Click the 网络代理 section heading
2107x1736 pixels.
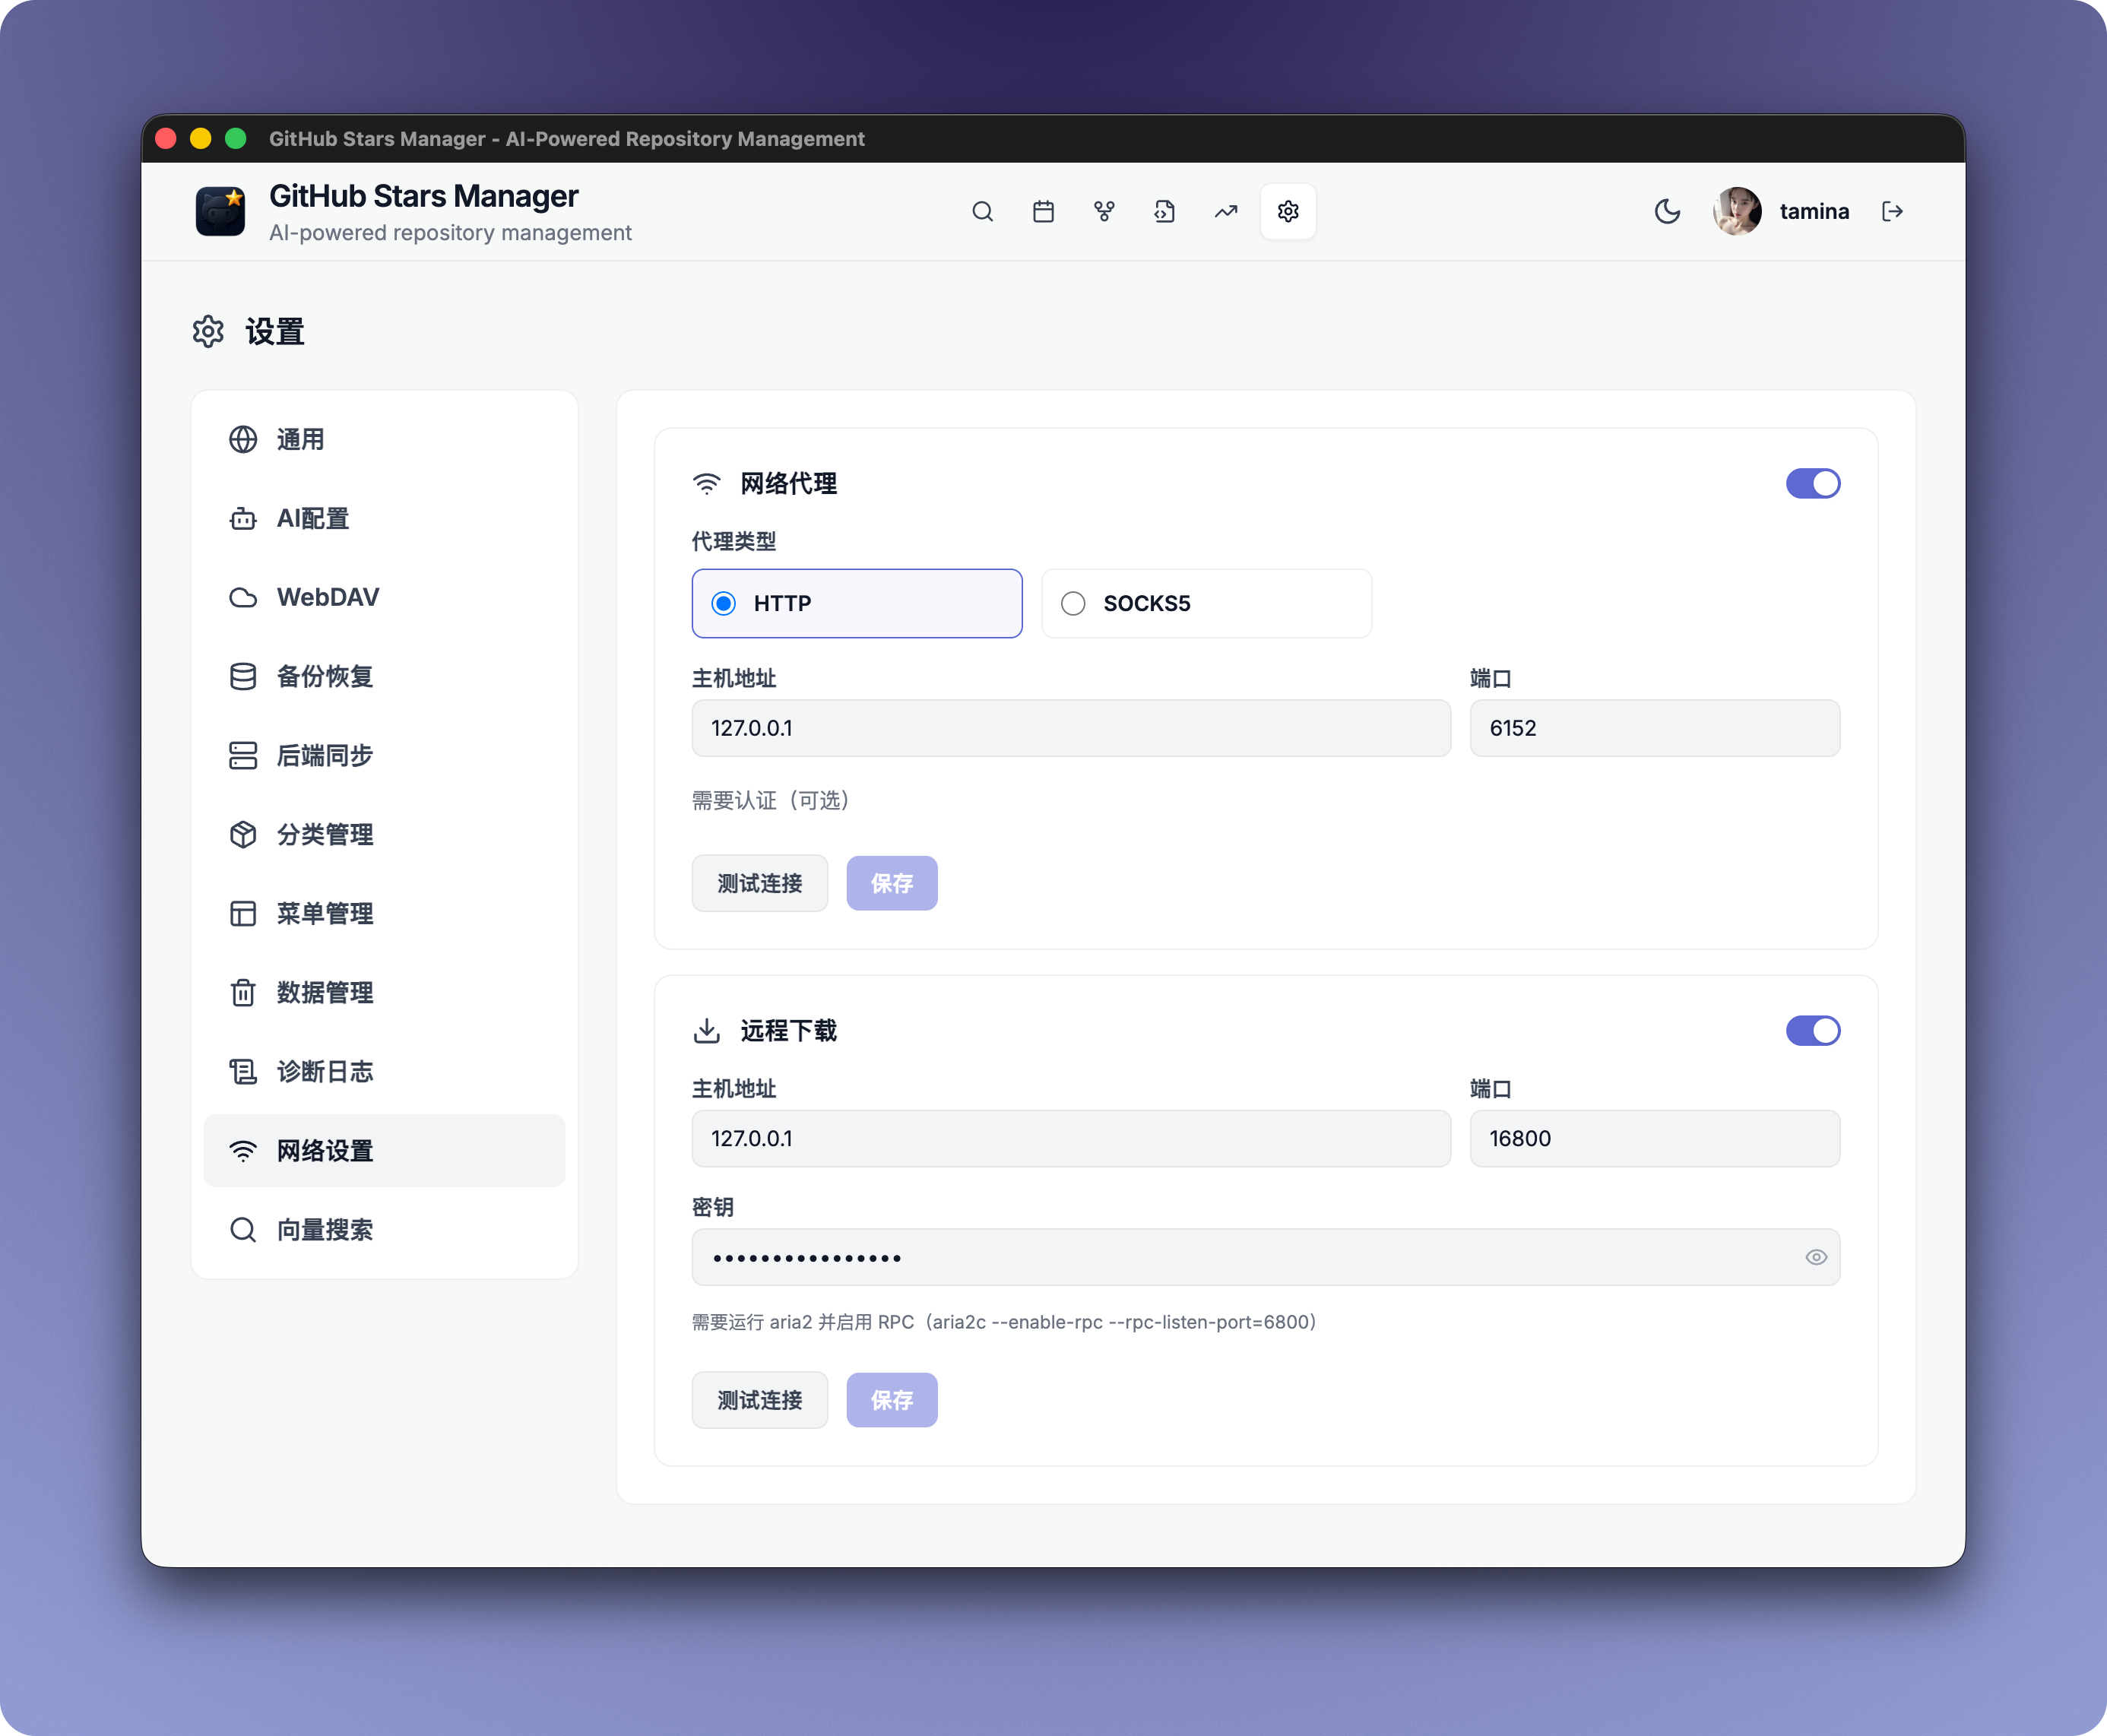788,484
